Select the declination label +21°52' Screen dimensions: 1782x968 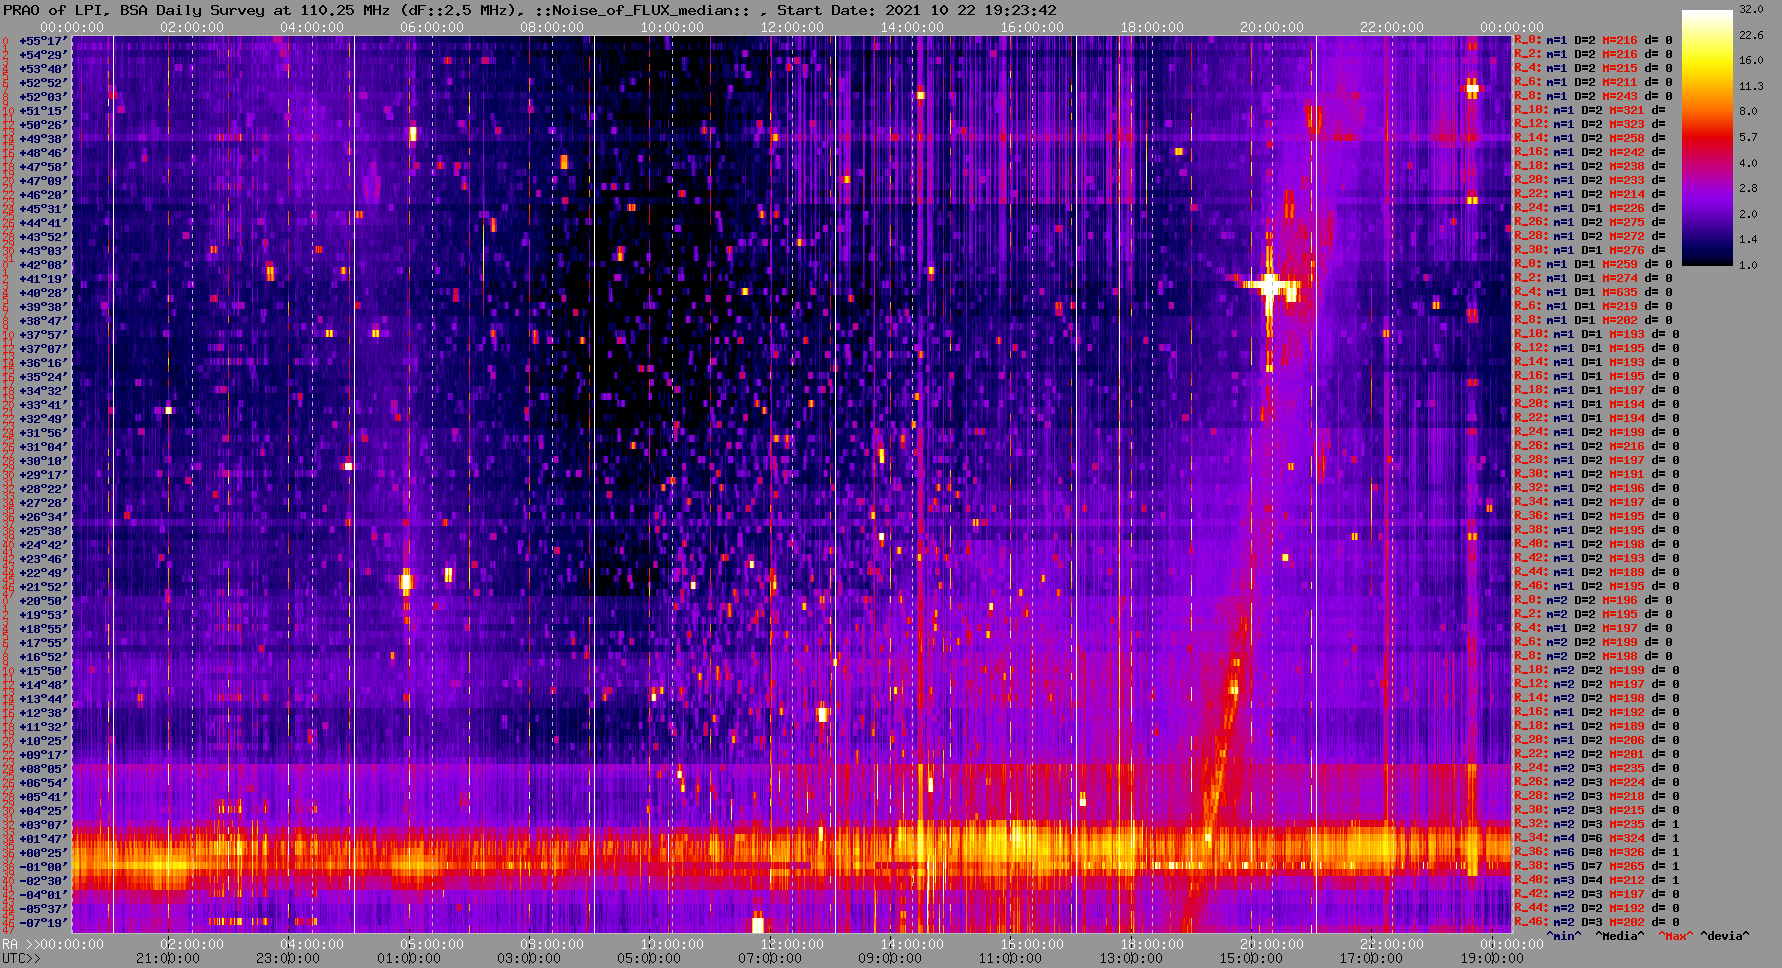[x=42, y=587]
